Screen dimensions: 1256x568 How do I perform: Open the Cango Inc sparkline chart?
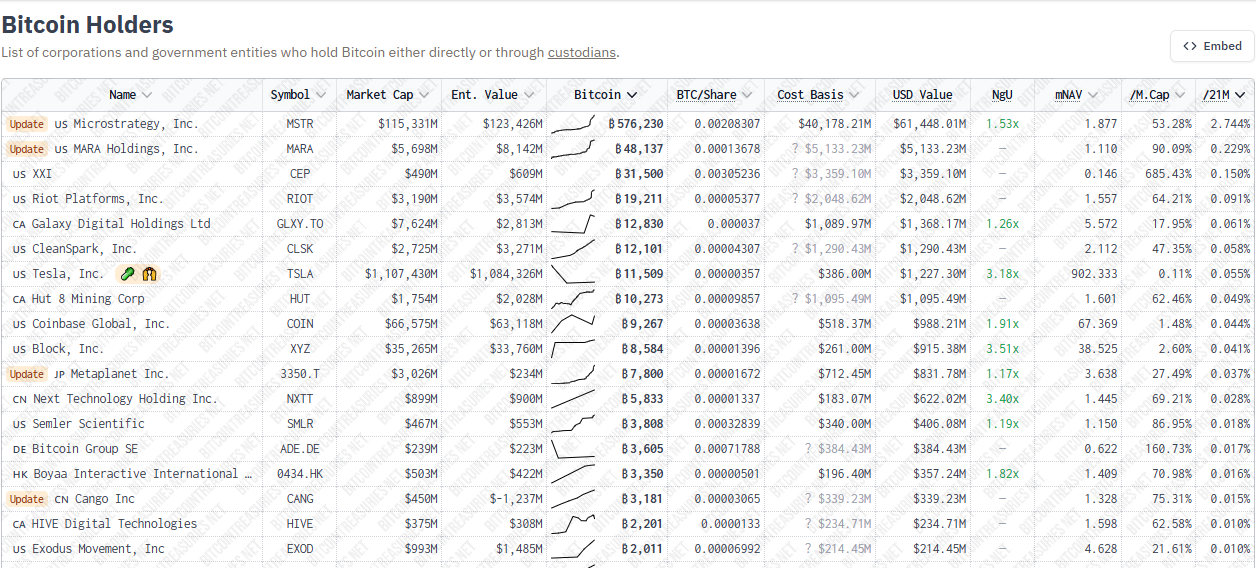coord(573,499)
